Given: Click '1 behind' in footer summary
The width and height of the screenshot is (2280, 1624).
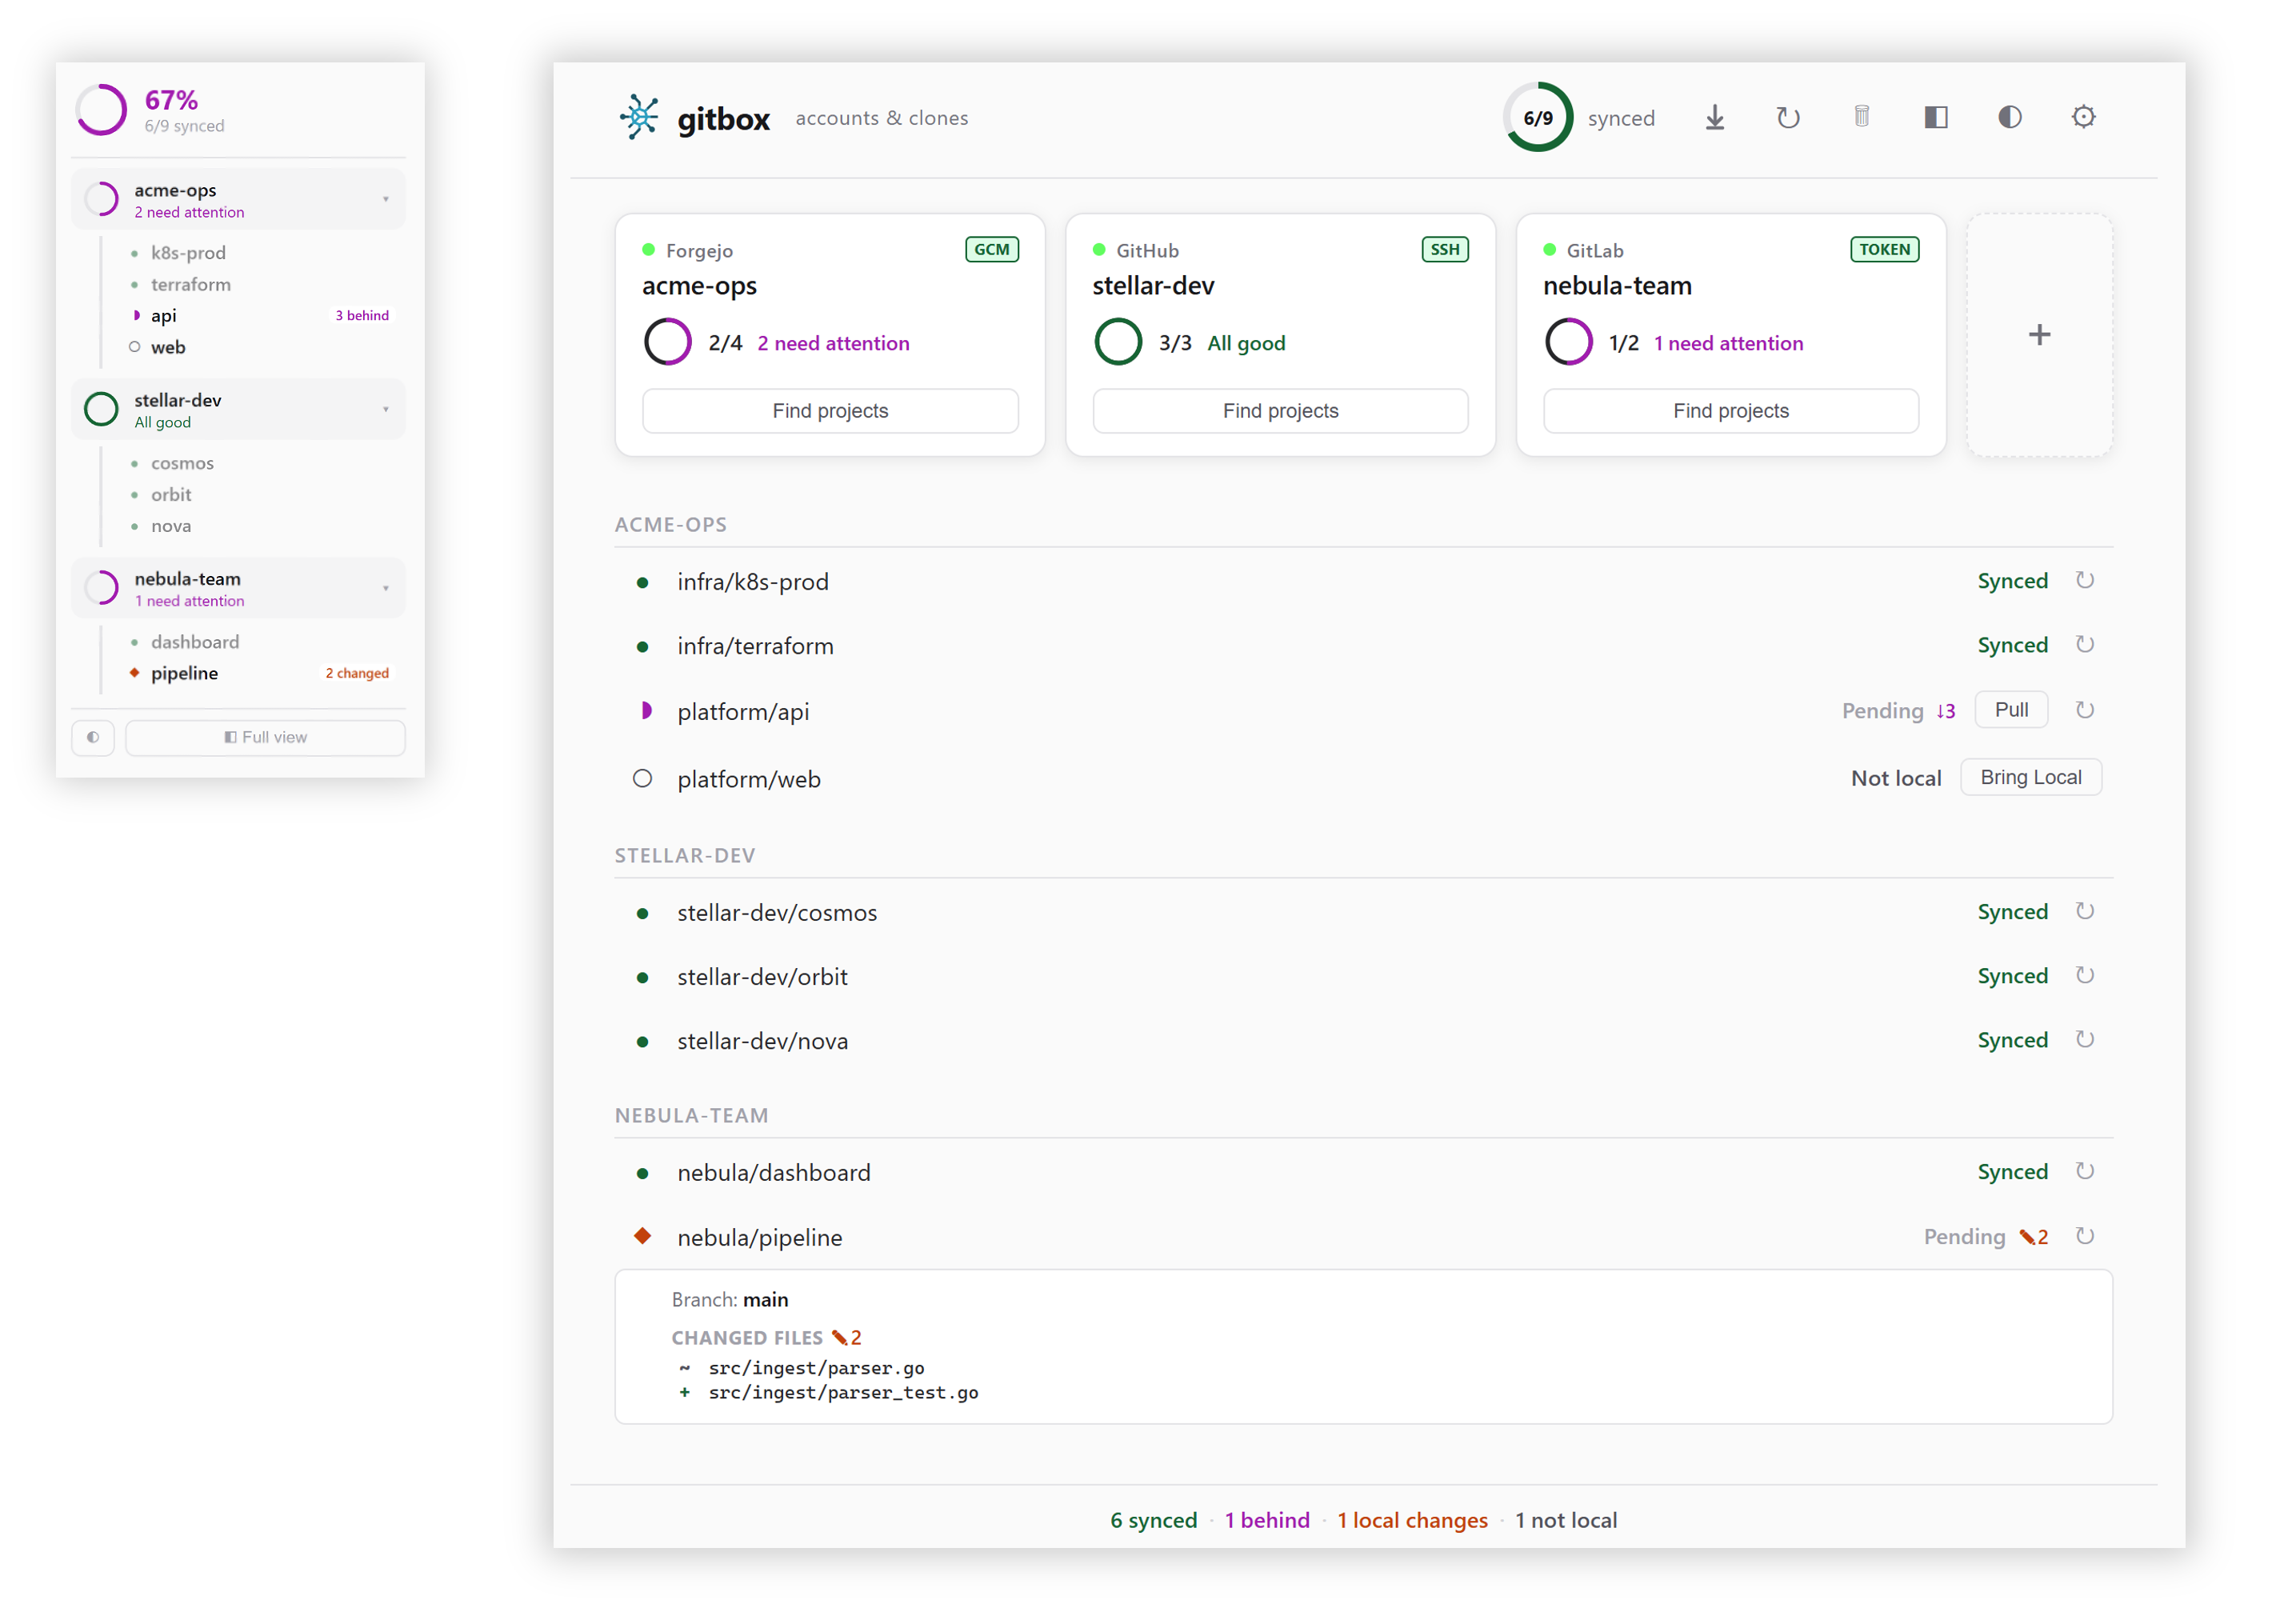Looking at the screenshot, I should click(1267, 1520).
